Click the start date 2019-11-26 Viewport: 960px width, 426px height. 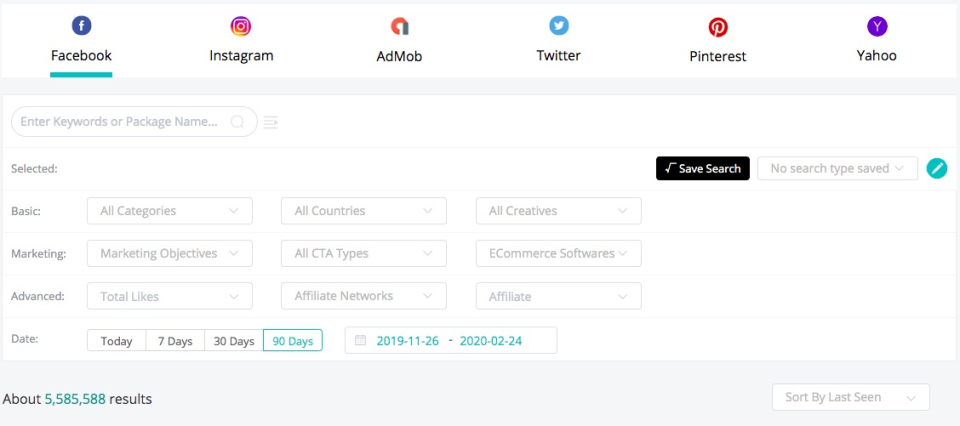408,341
